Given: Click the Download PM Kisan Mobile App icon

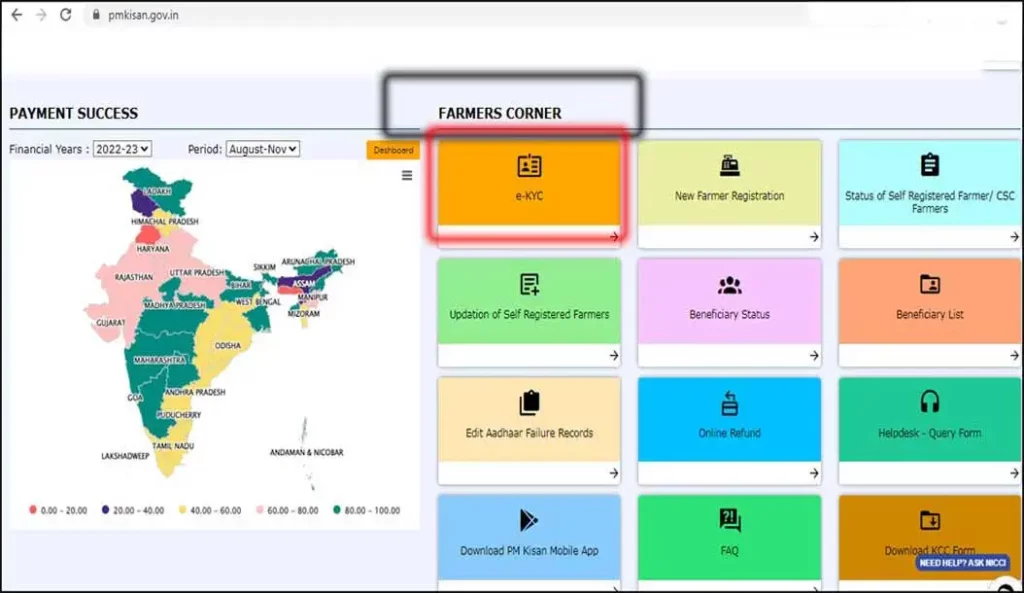Looking at the screenshot, I should [529, 519].
